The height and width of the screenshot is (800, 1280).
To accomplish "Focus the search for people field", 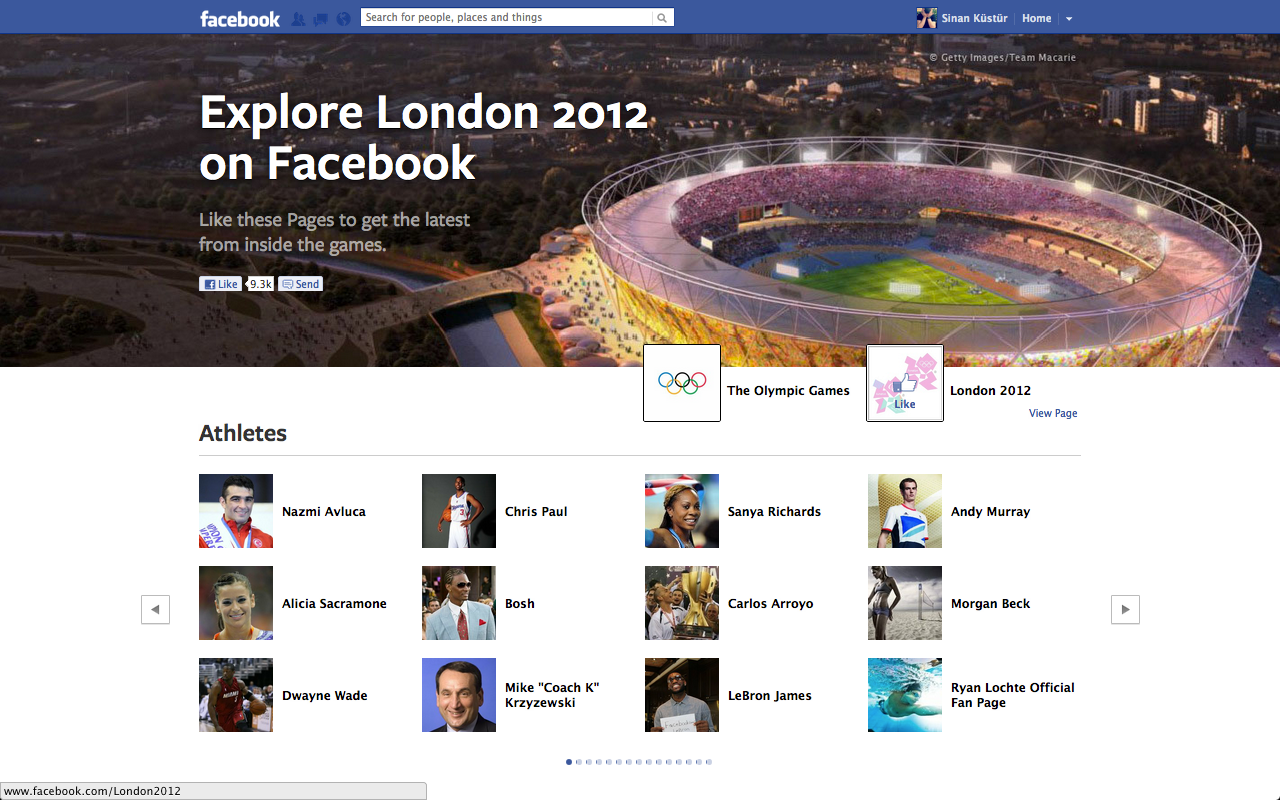I will click(x=506, y=18).
